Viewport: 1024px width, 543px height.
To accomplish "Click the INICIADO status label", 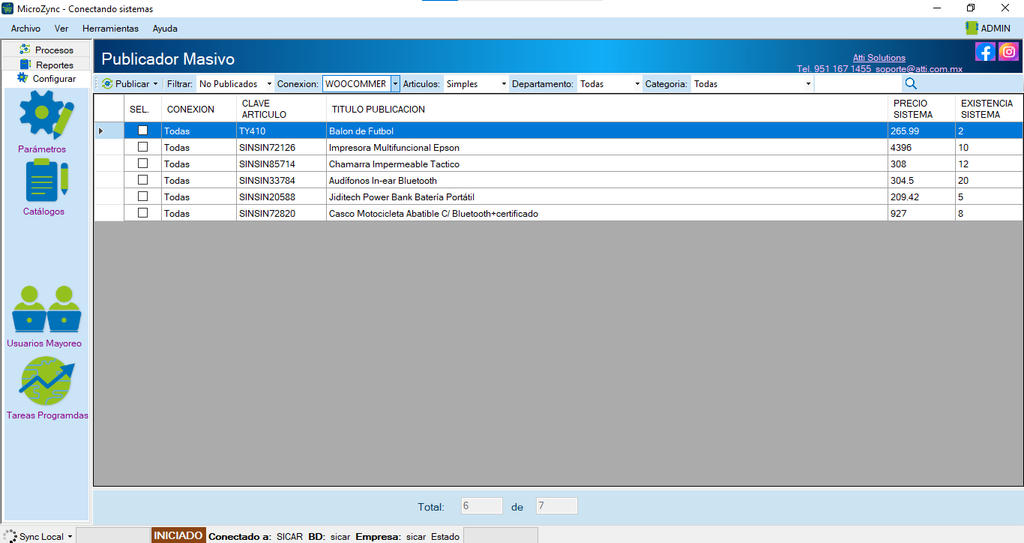I will pos(178,536).
